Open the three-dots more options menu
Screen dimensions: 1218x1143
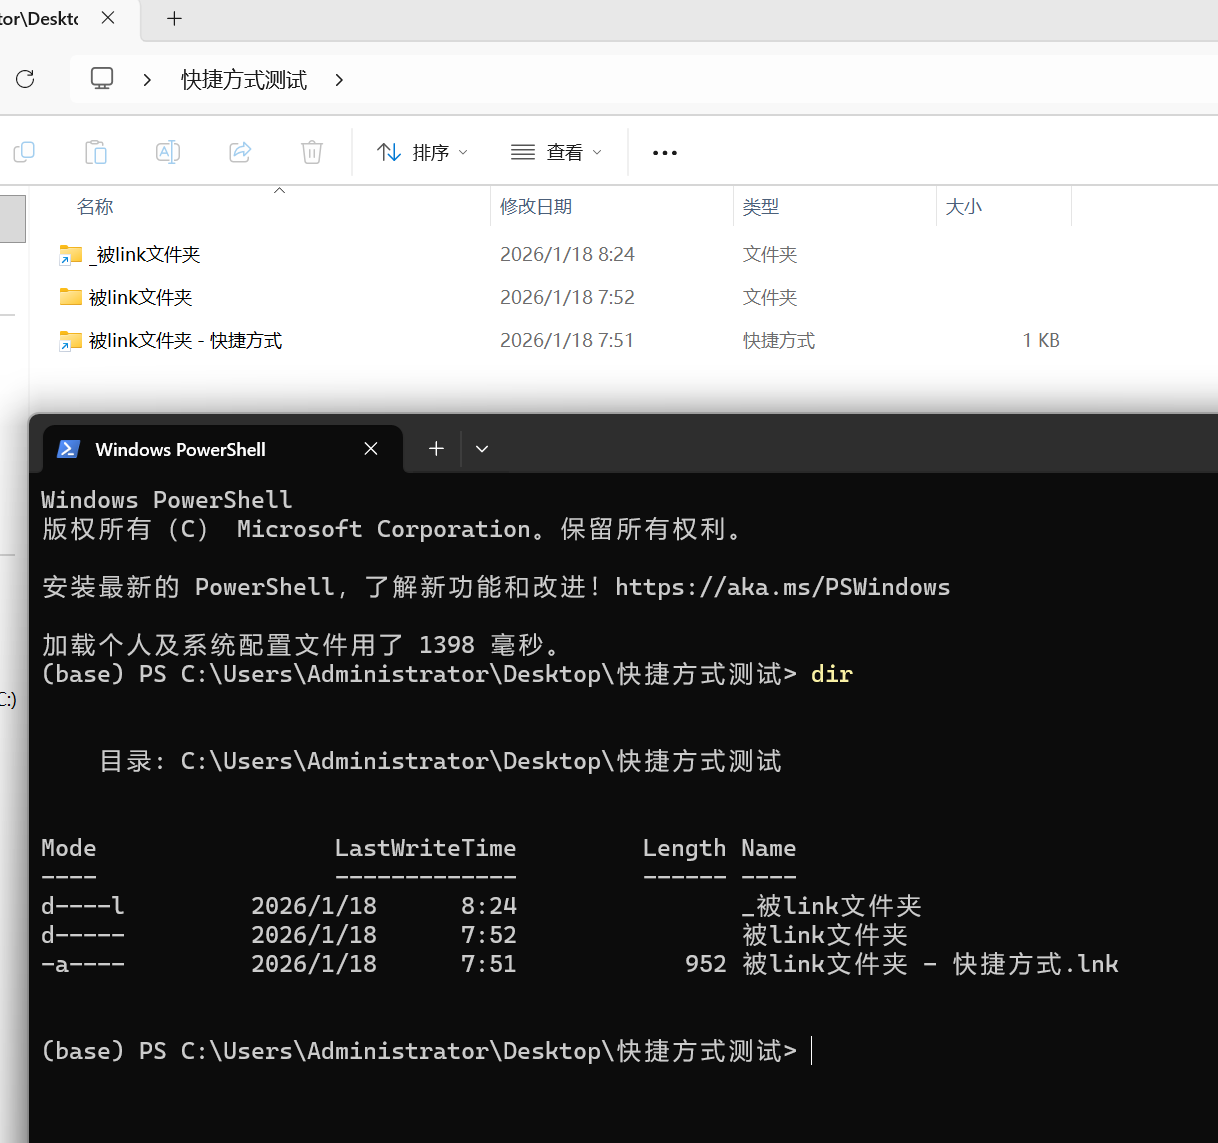click(x=665, y=153)
